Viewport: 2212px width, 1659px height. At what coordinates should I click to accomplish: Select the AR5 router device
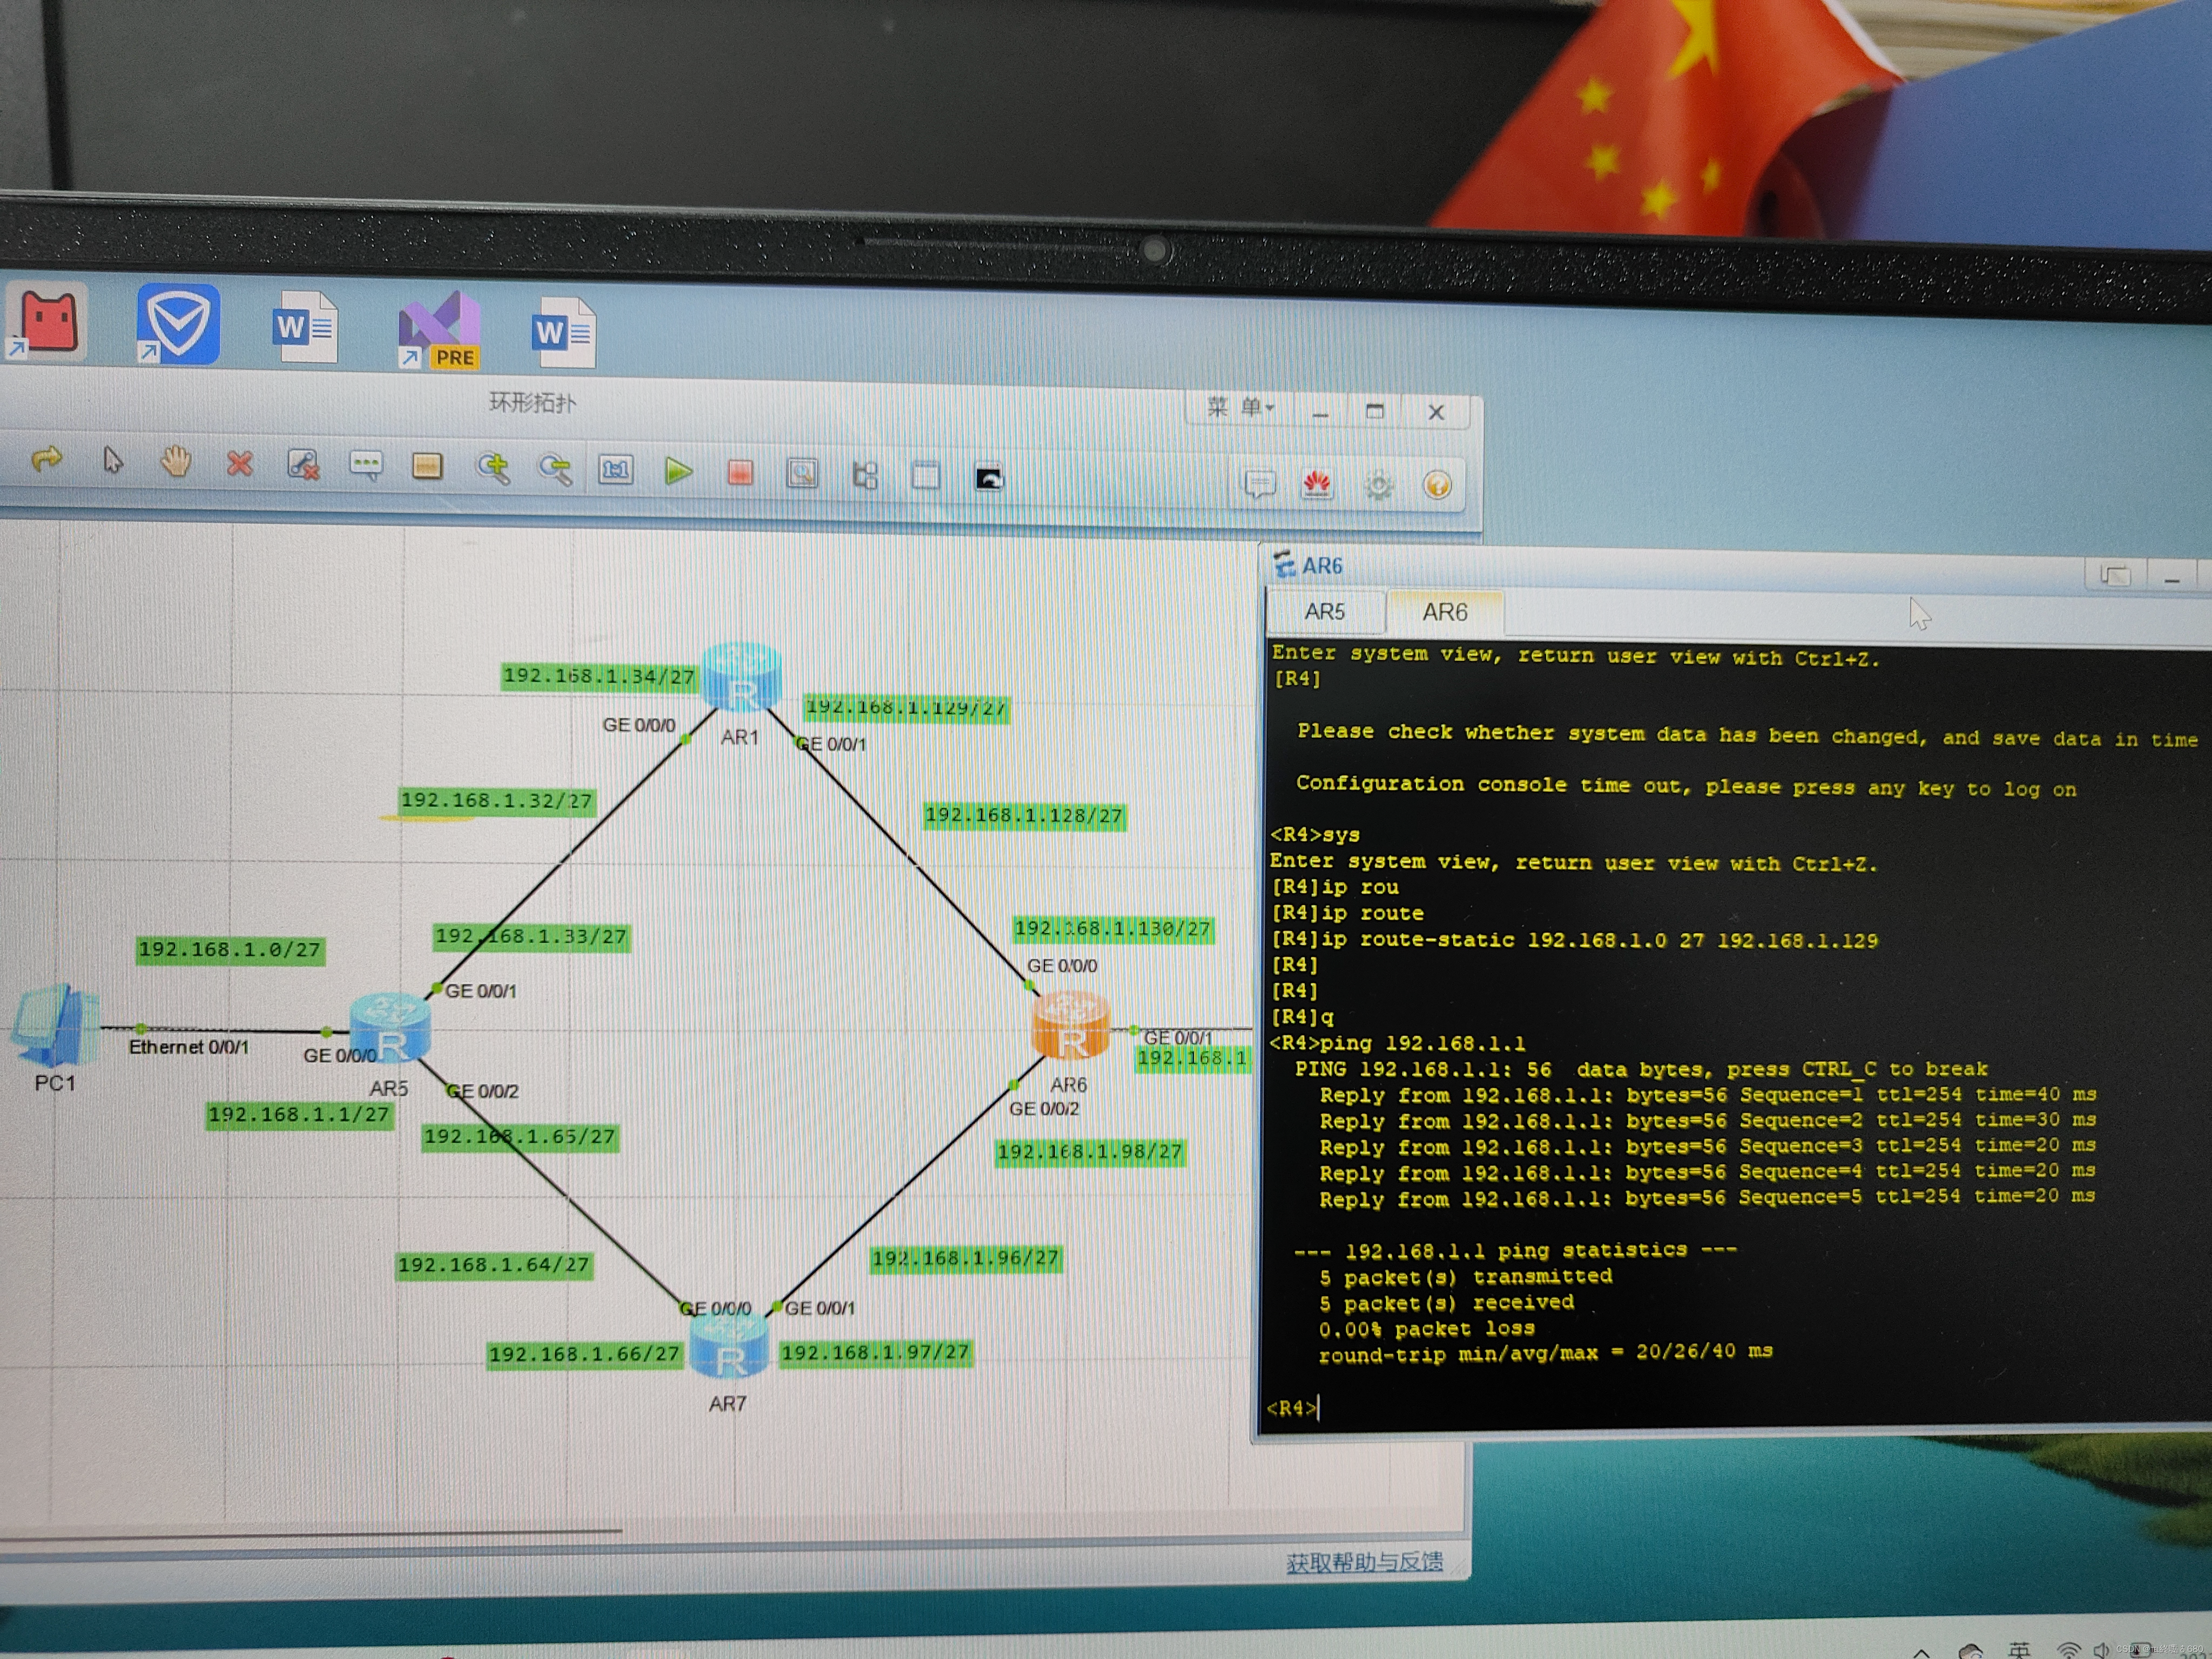[390, 1027]
